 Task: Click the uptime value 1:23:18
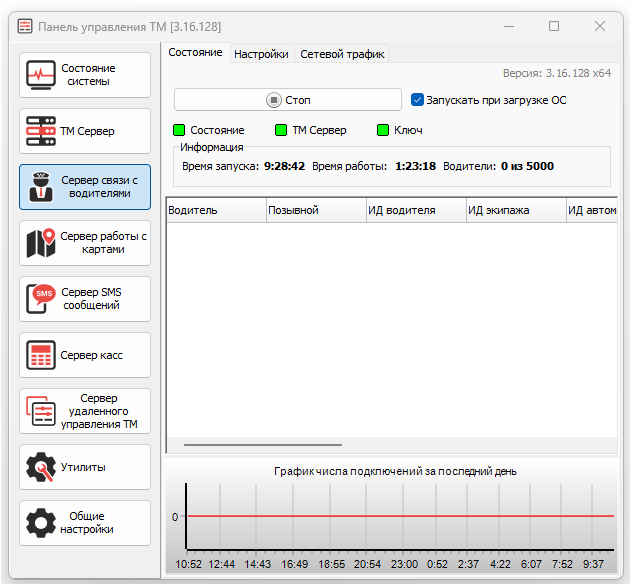click(415, 166)
